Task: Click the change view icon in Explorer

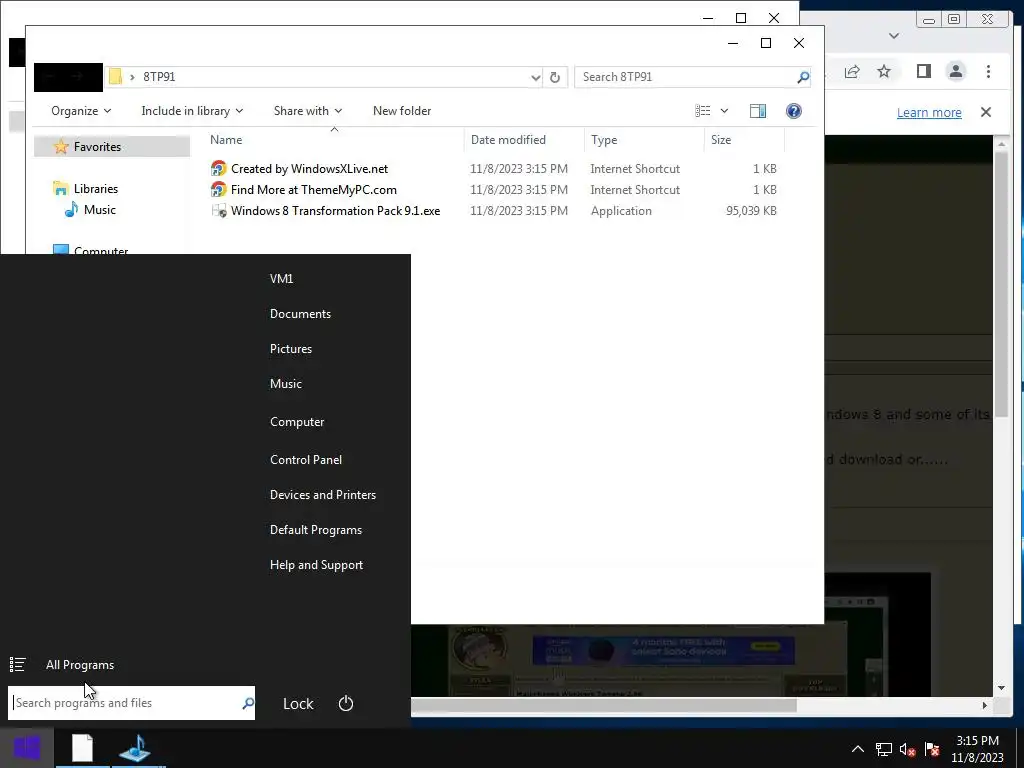Action: click(703, 111)
